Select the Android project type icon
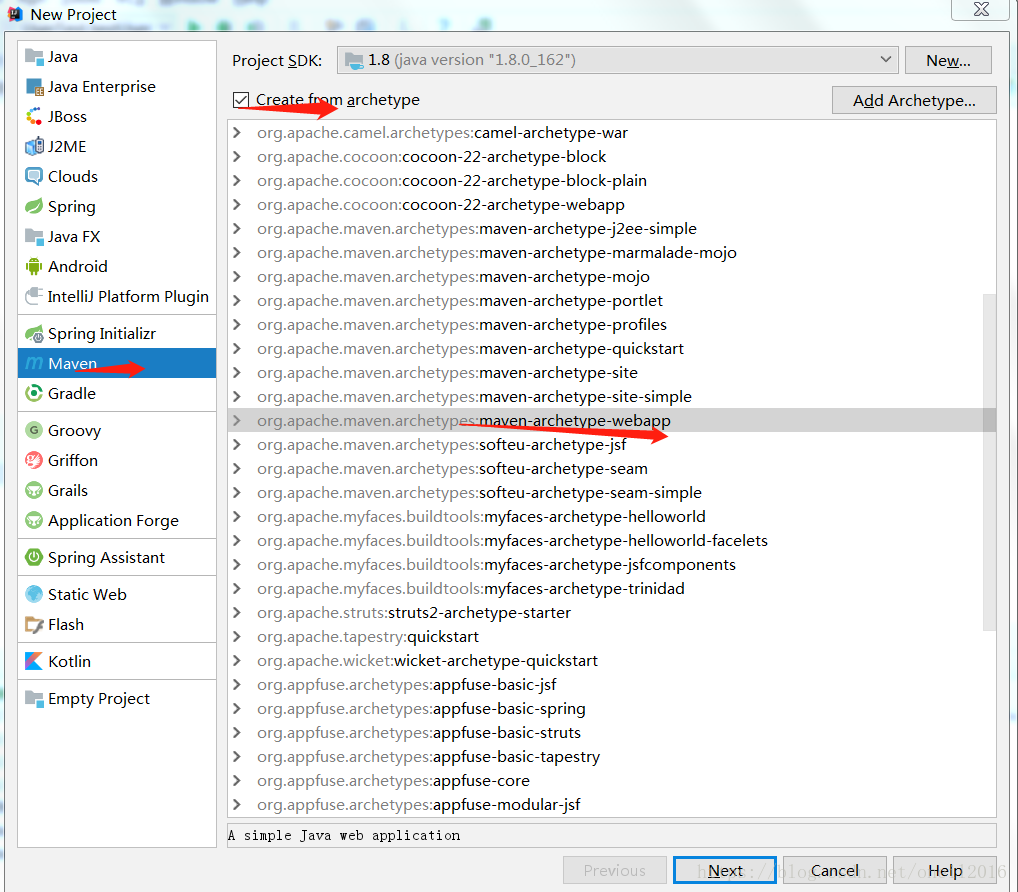 tap(33, 266)
